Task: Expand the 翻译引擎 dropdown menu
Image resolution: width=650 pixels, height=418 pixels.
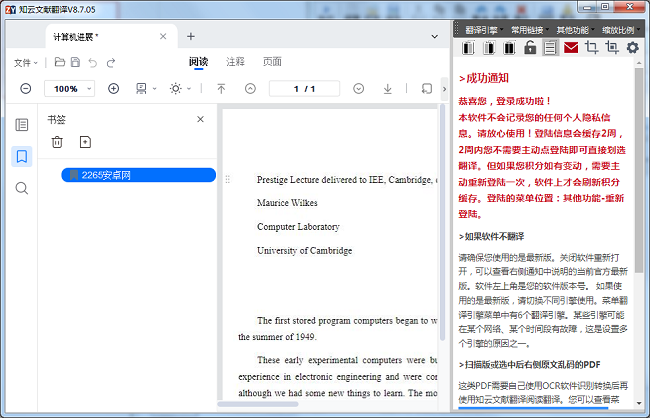Action: tap(483, 30)
